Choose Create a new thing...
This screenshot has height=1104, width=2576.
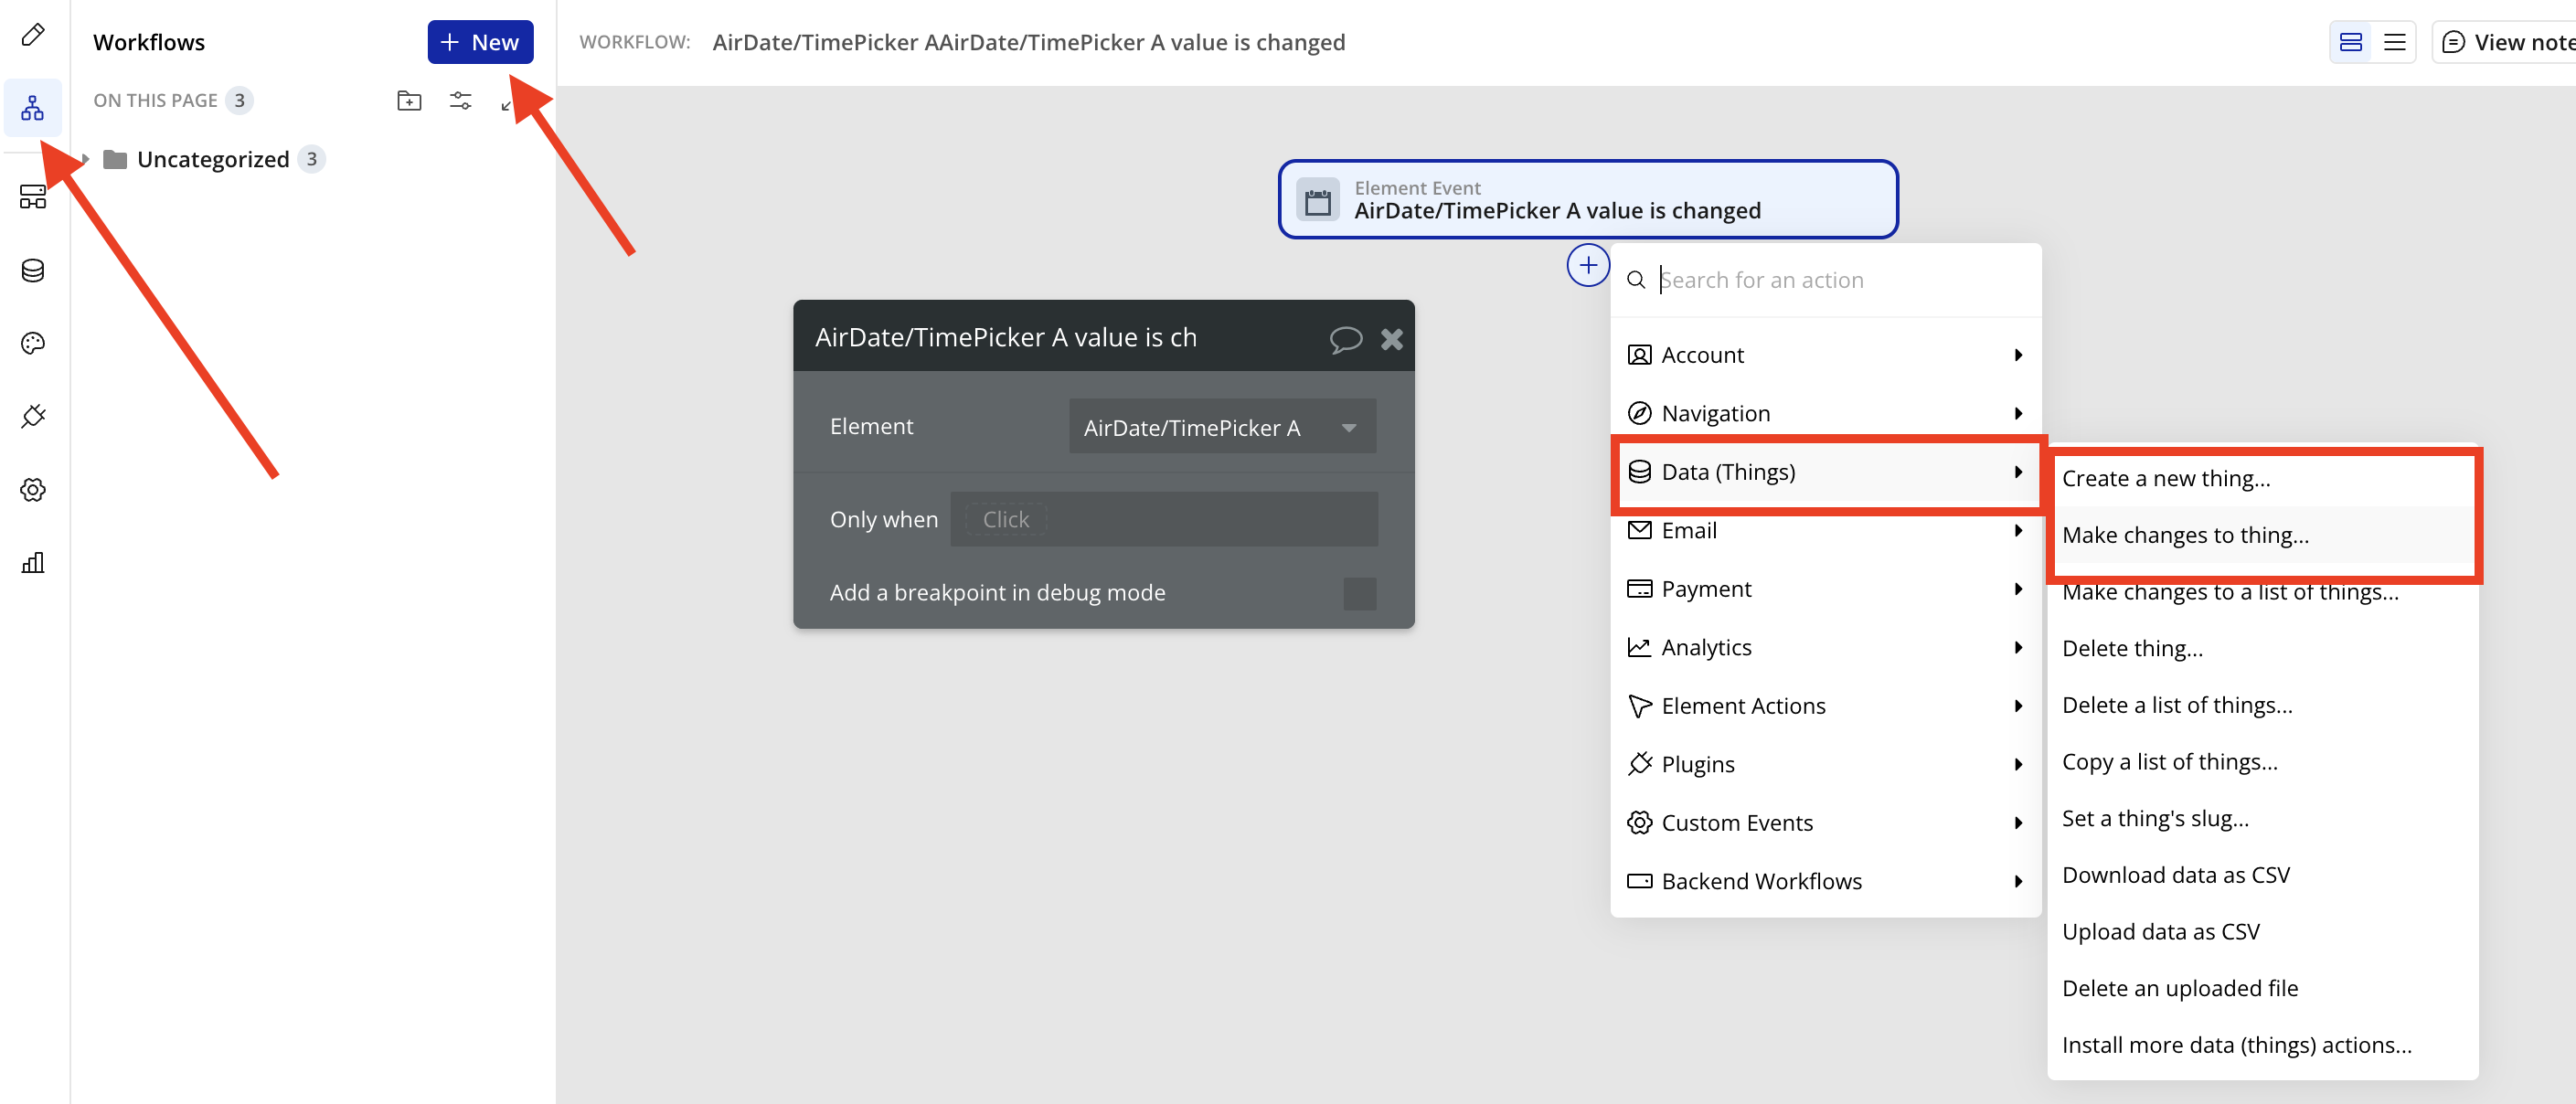(x=2263, y=479)
